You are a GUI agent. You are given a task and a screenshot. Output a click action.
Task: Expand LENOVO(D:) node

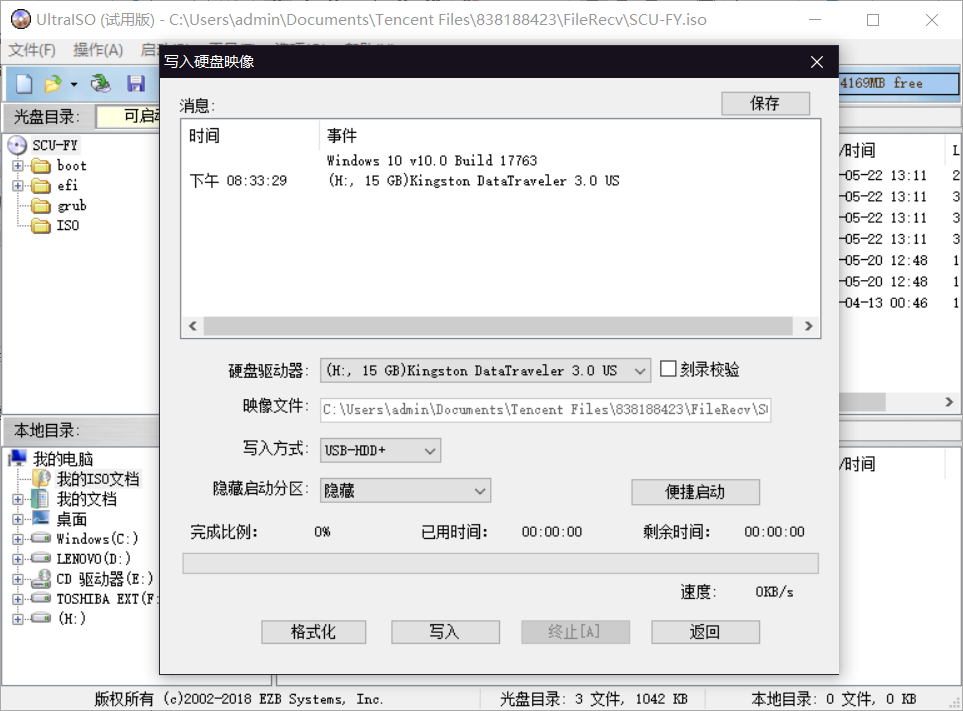(x=17, y=559)
